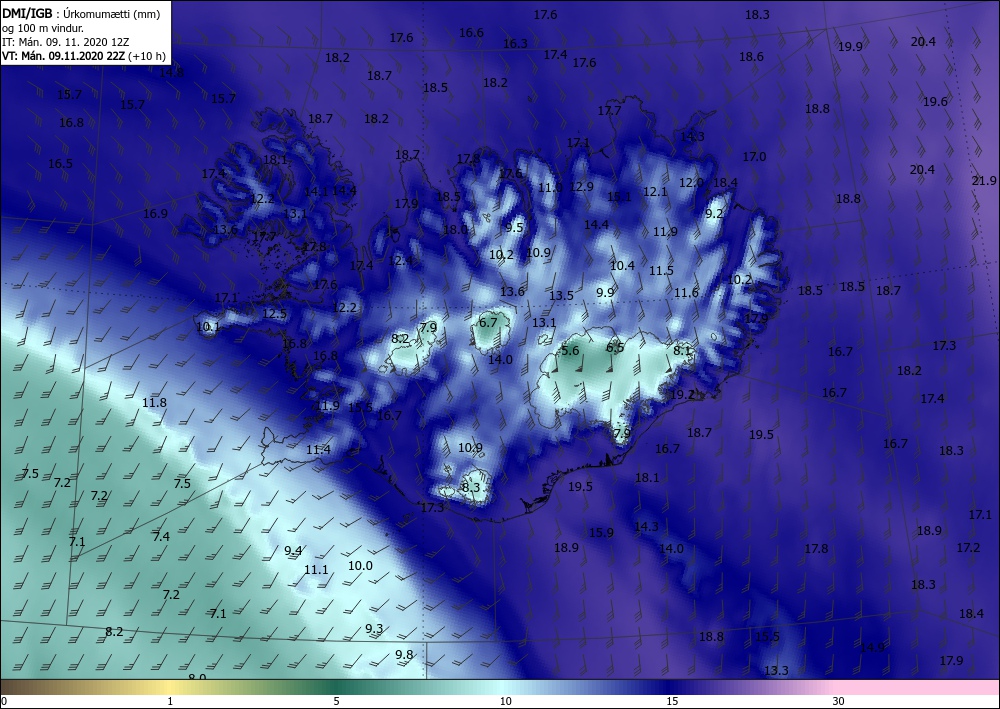1000x709 pixels.
Task: Click the 10.0 value on the map
Action: (360, 566)
